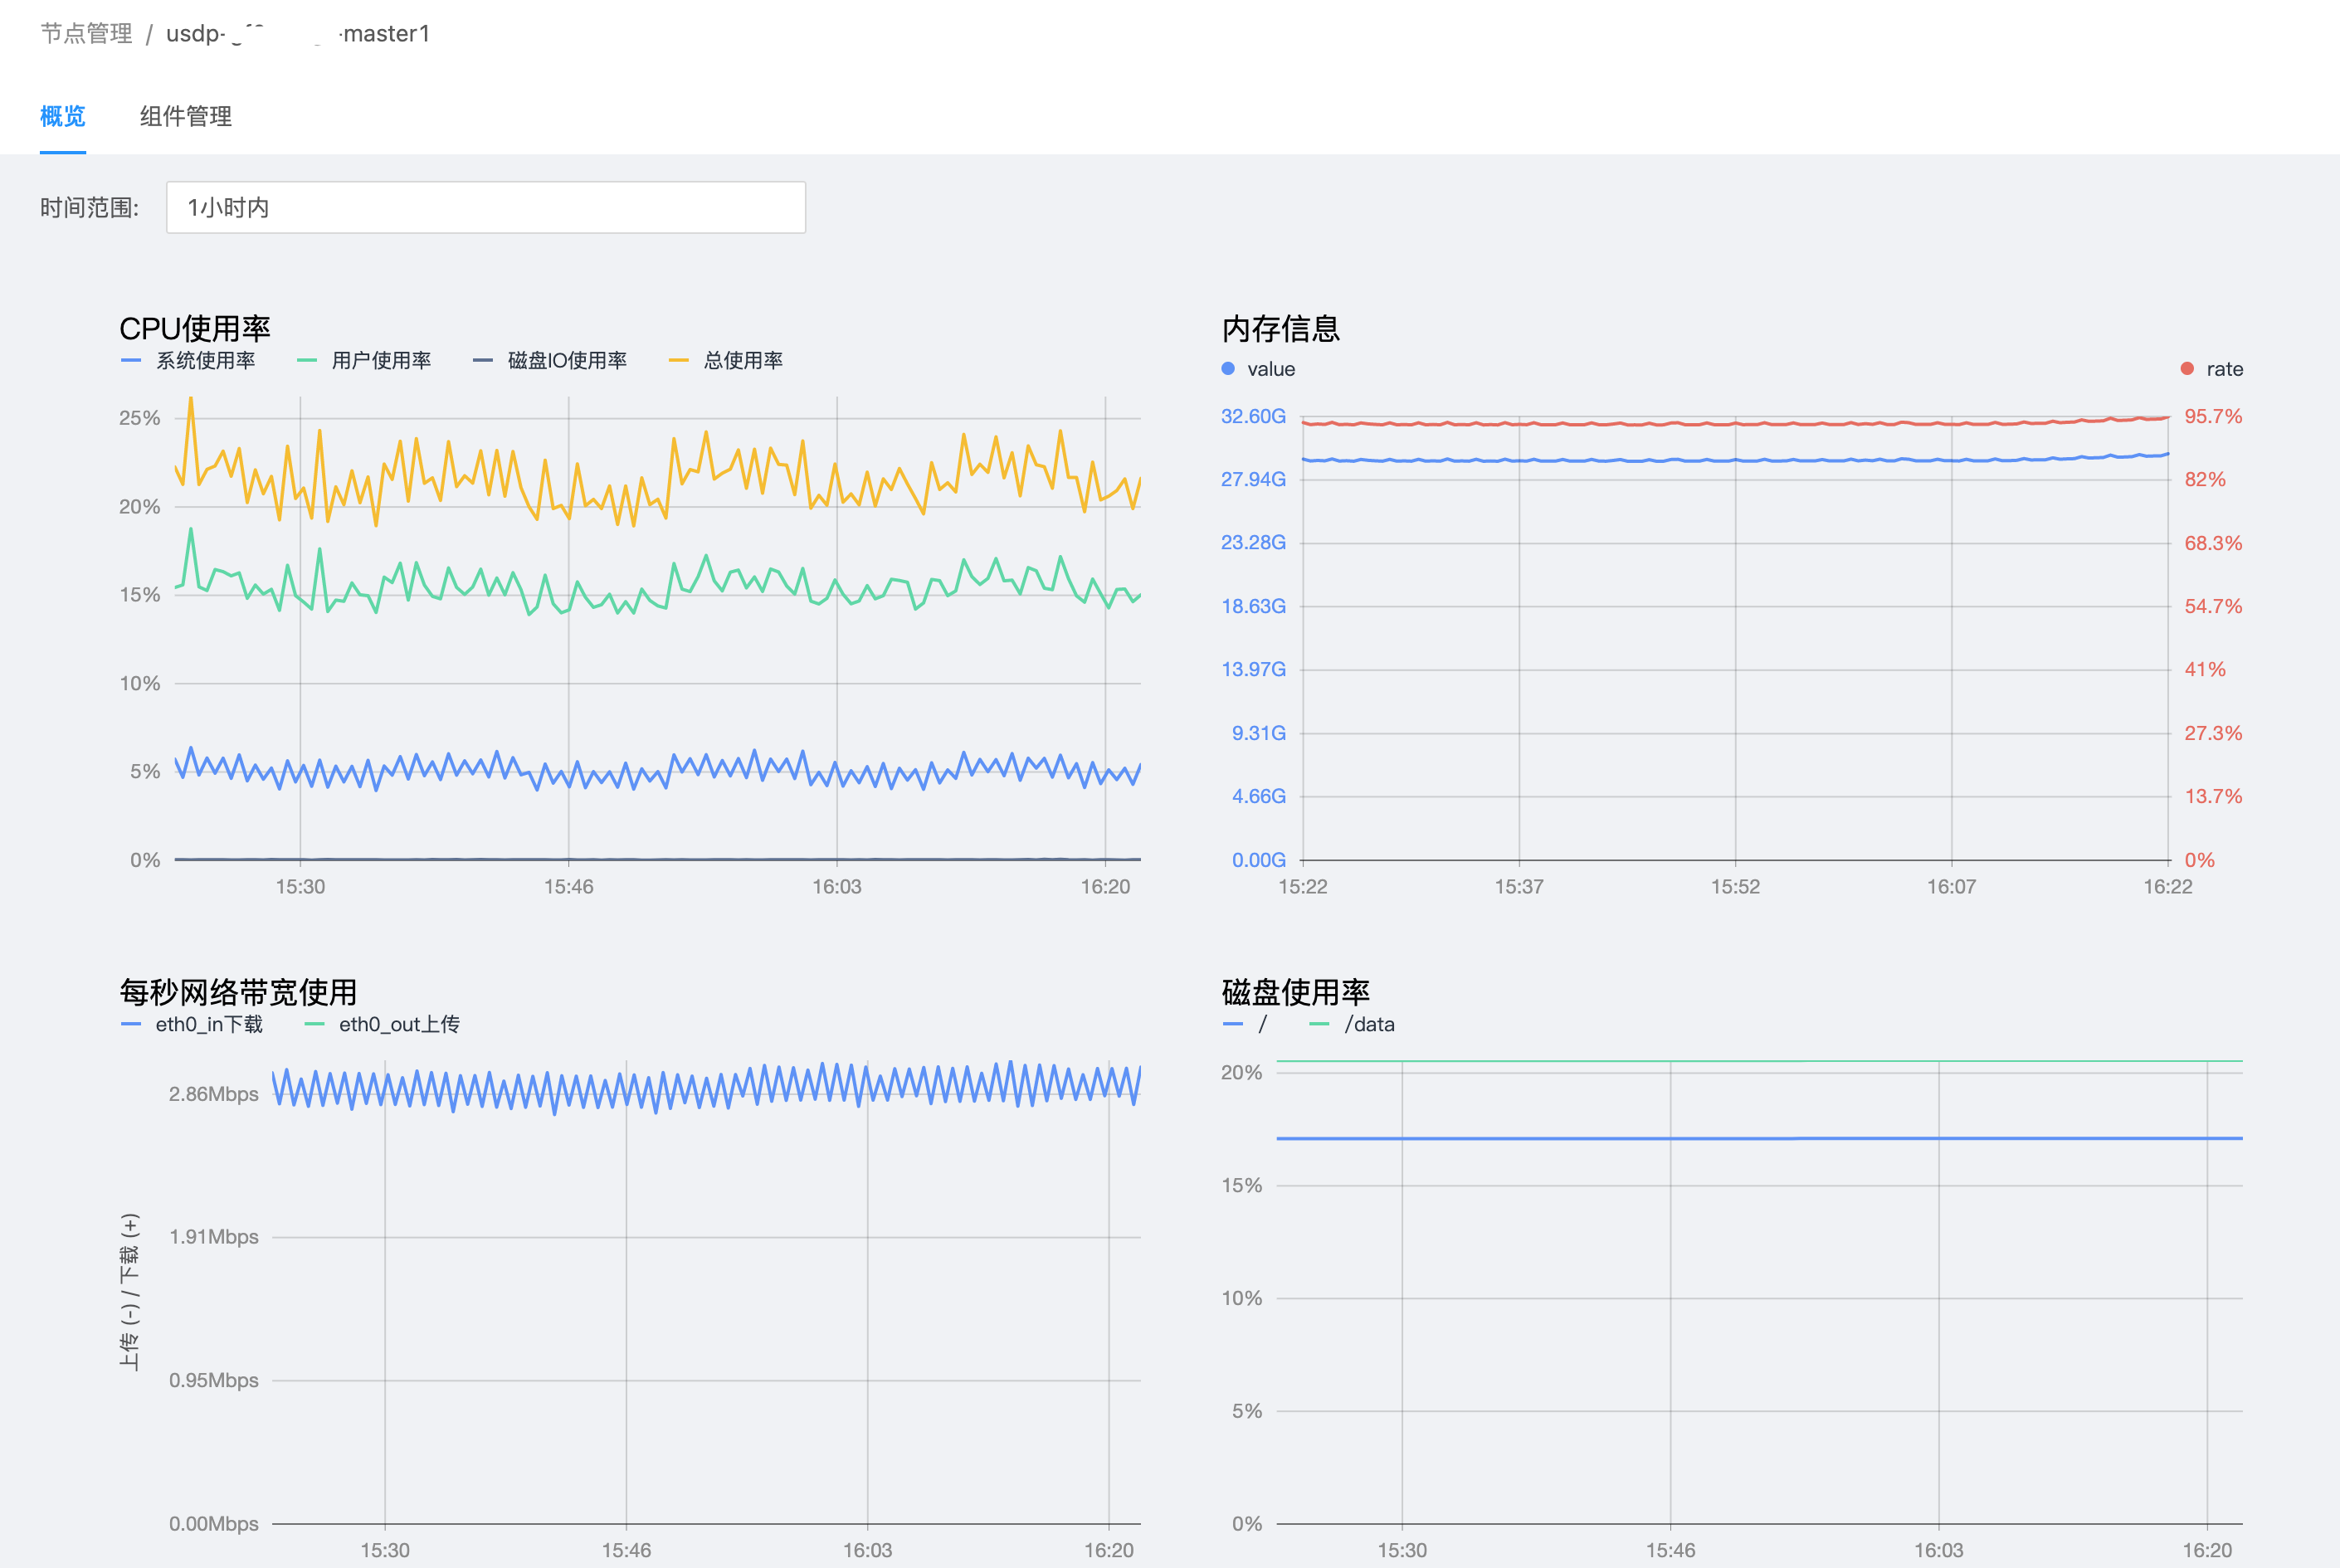Click the 95.7% label on memory rate axis

tap(2213, 416)
